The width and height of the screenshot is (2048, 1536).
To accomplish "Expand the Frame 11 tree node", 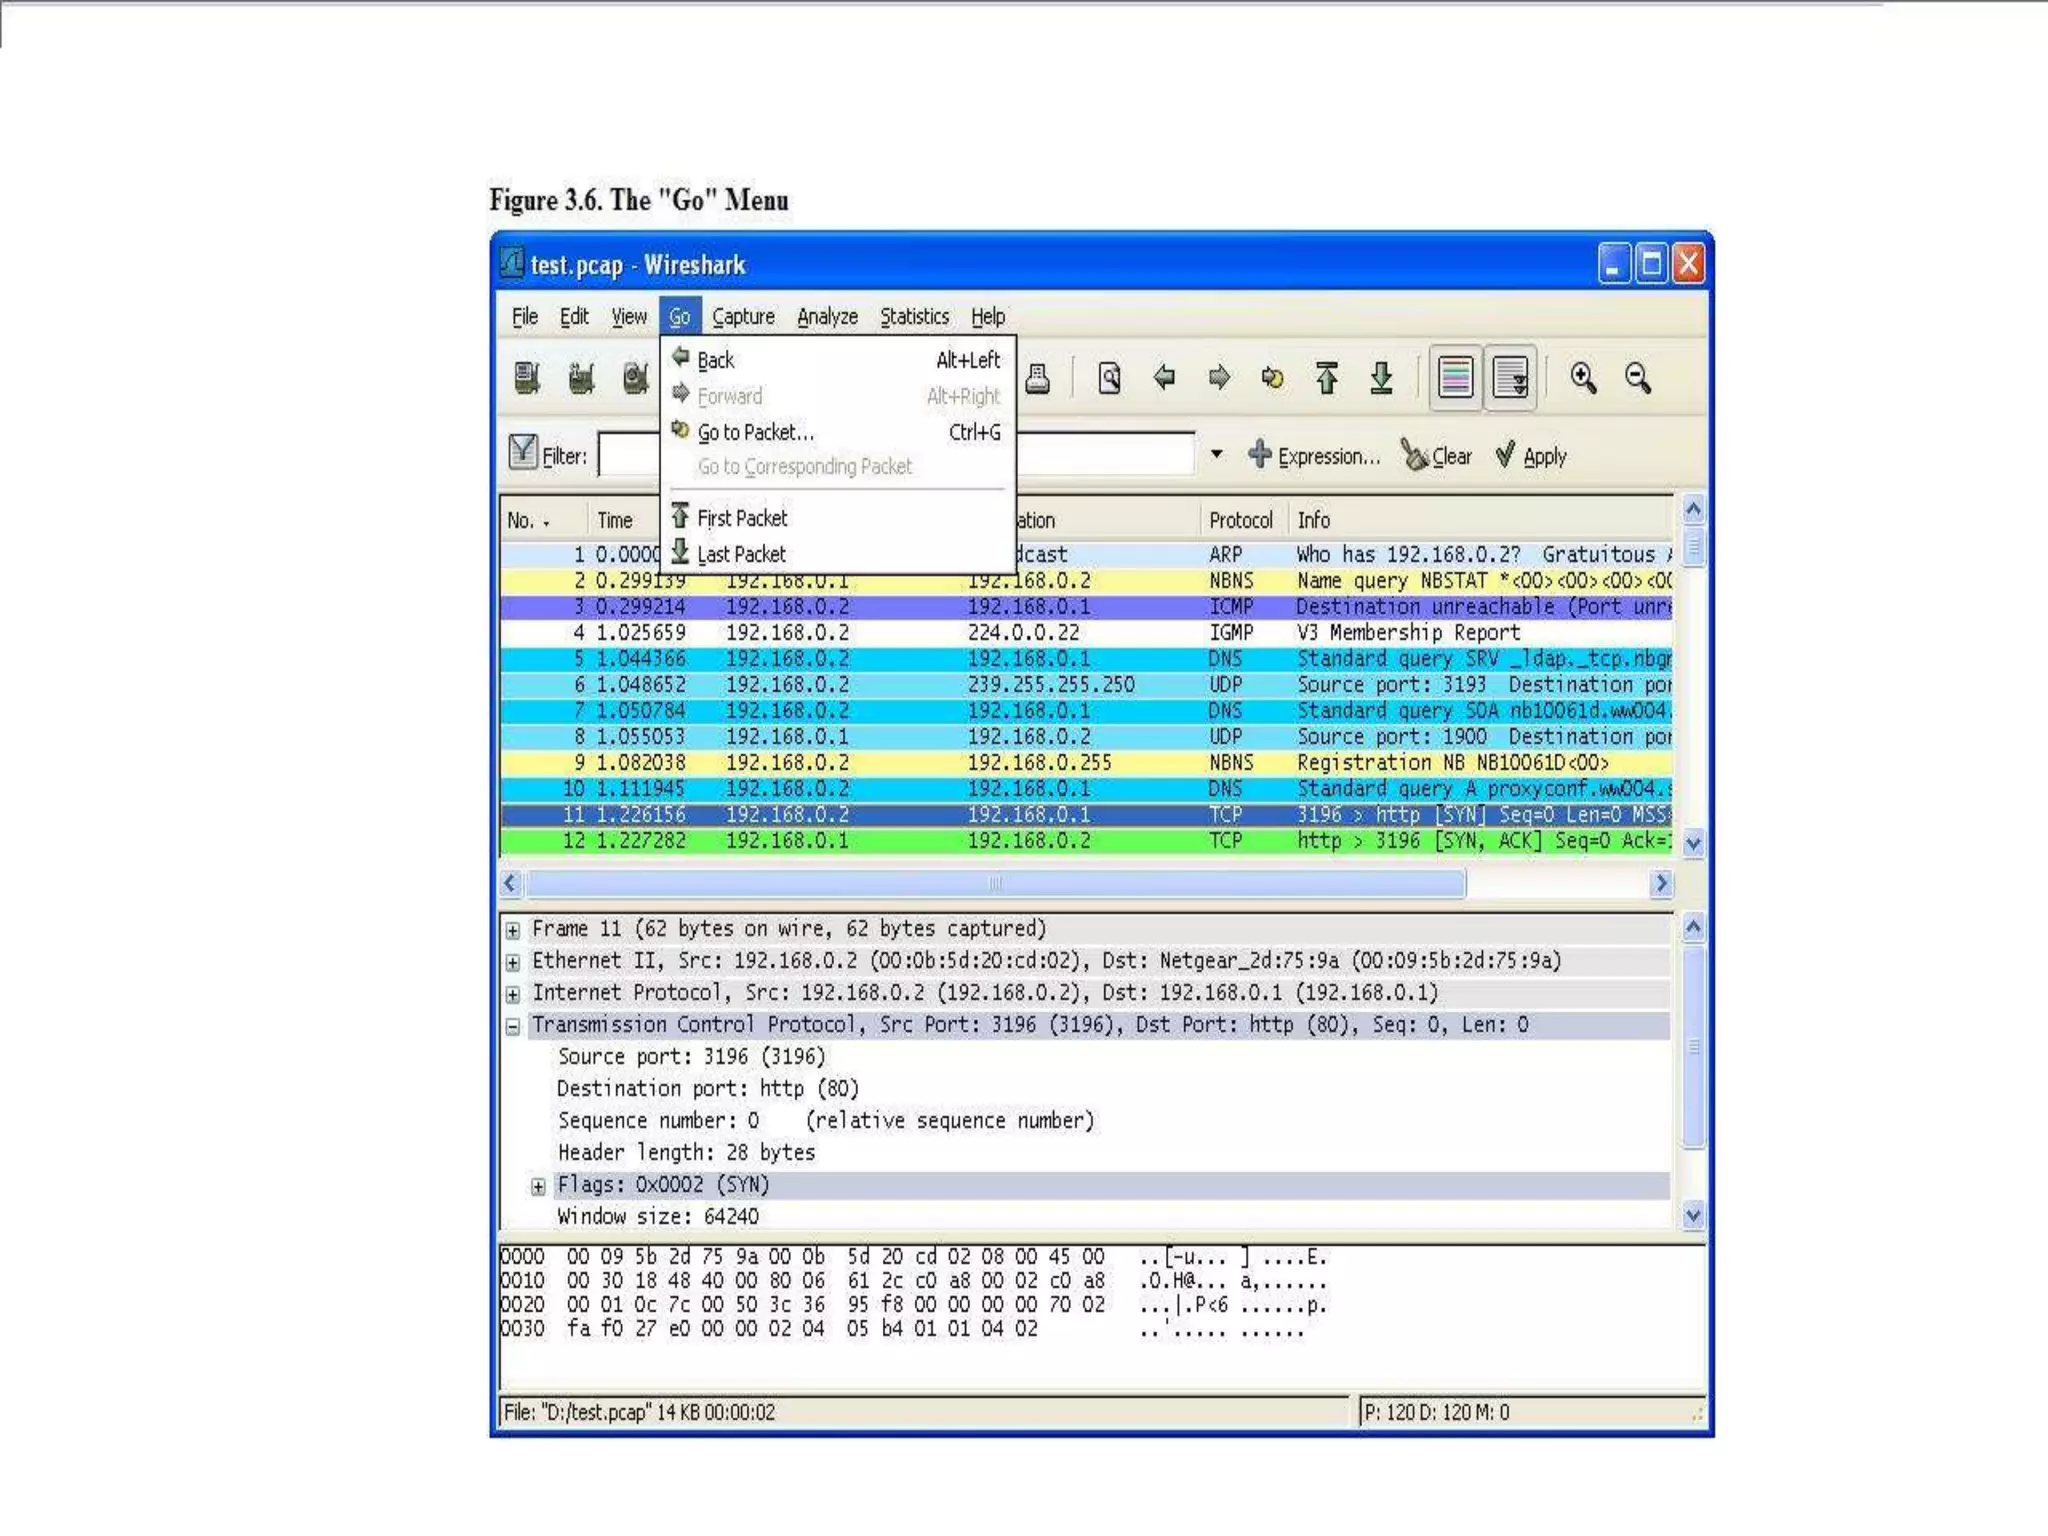I will coord(513,931).
